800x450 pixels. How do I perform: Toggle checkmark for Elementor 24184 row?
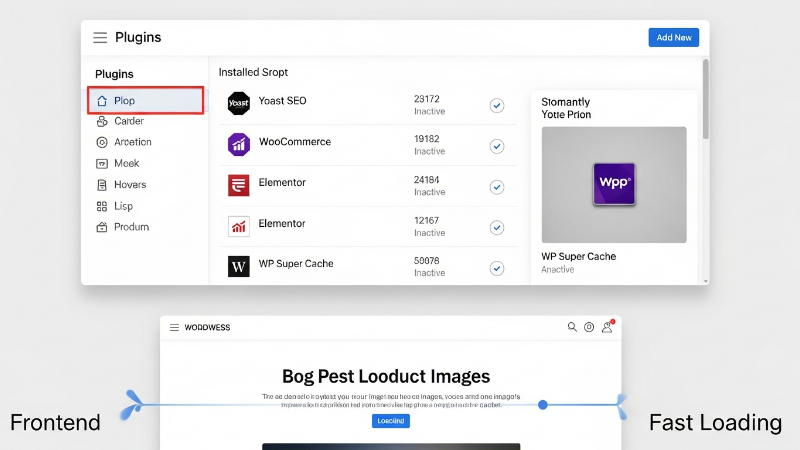click(x=497, y=187)
